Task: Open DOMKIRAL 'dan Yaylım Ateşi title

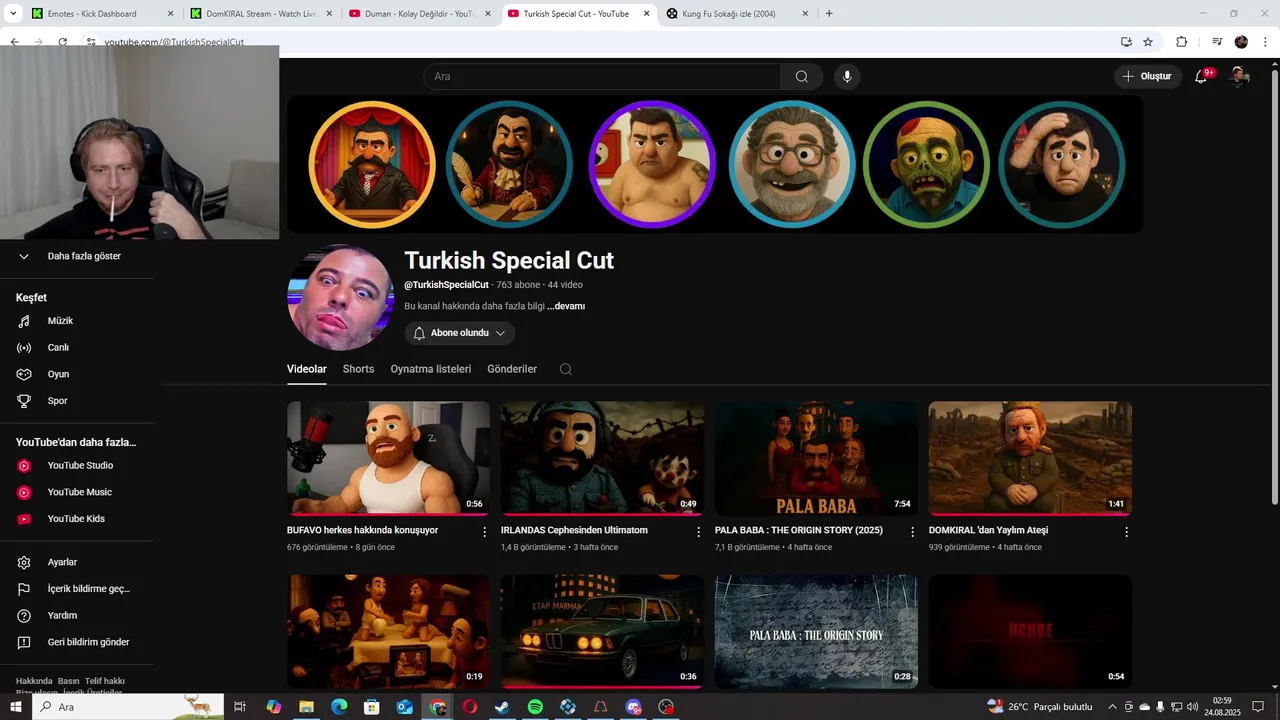Action: click(x=988, y=530)
